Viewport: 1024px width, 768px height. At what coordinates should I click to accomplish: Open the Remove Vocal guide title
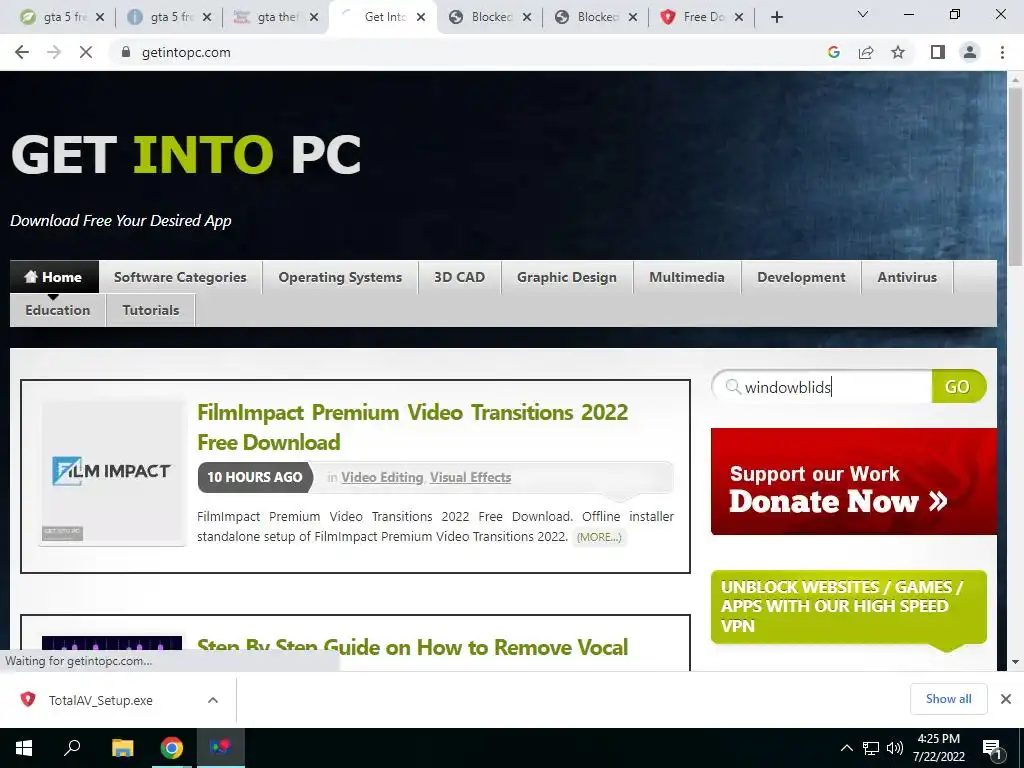(x=413, y=648)
